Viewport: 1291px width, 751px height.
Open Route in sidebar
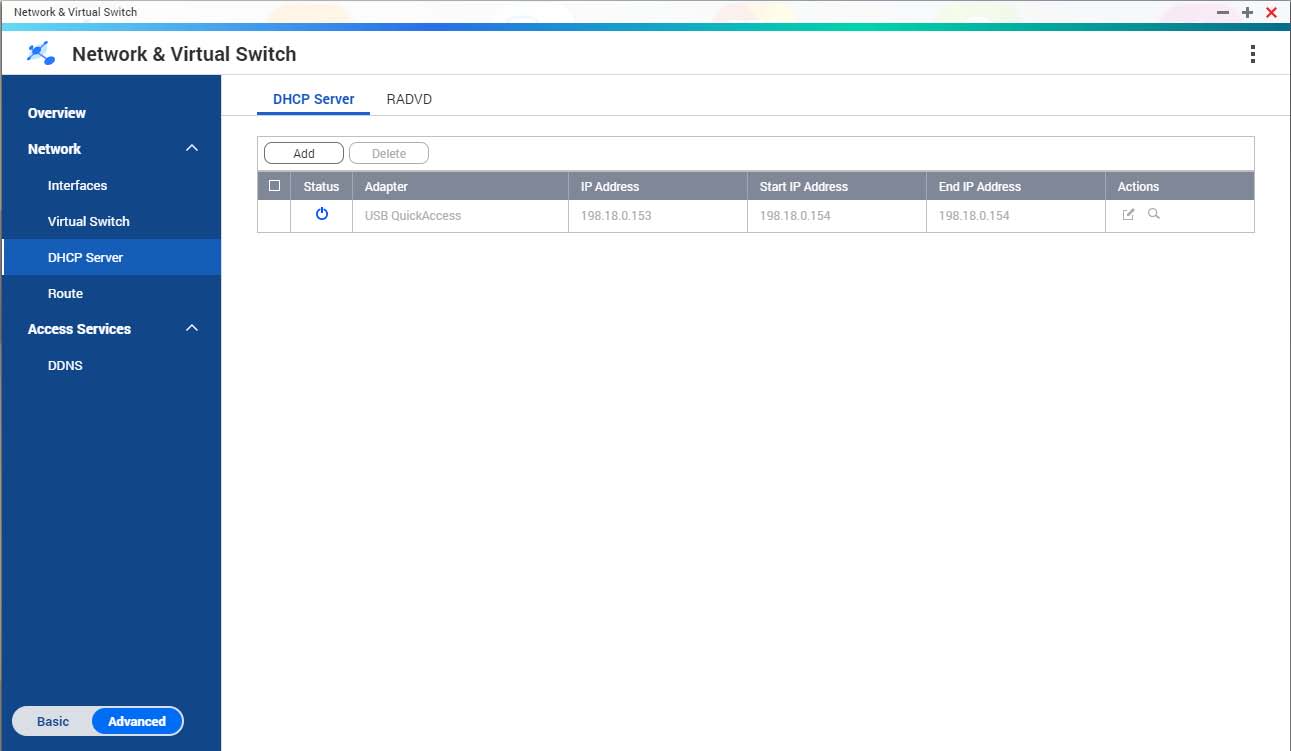tap(65, 293)
